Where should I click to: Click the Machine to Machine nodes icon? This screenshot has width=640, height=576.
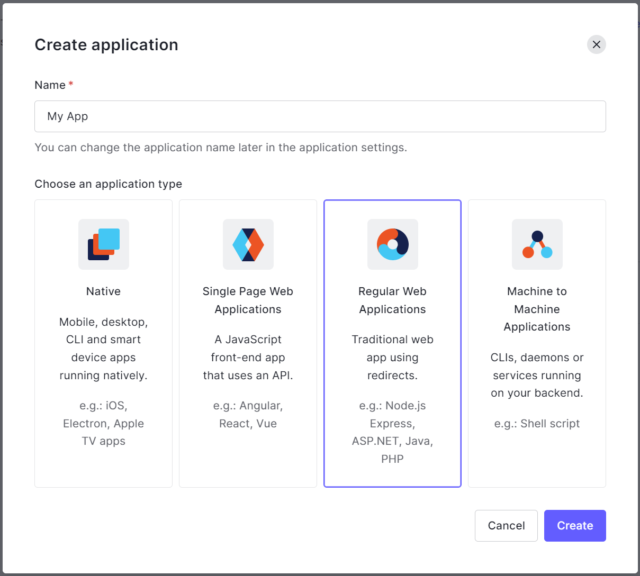pyautogui.click(x=537, y=244)
